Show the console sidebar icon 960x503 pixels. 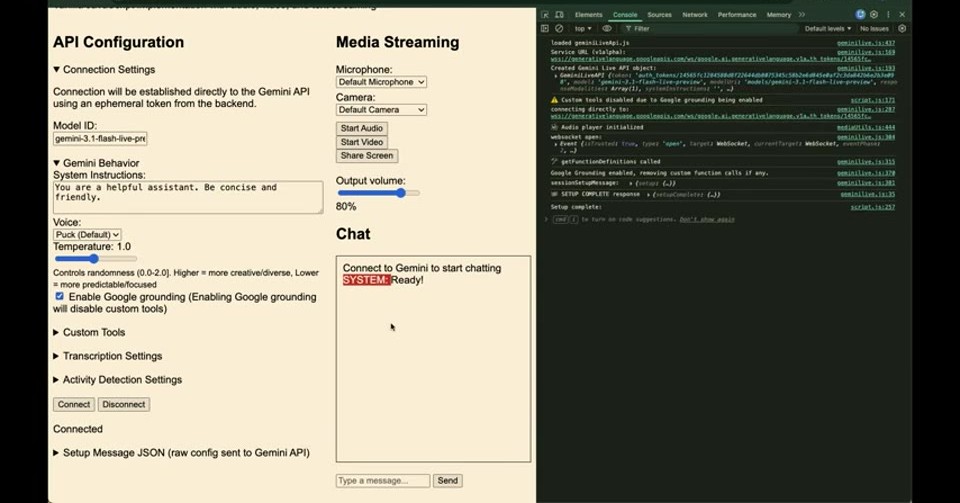(x=545, y=28)
